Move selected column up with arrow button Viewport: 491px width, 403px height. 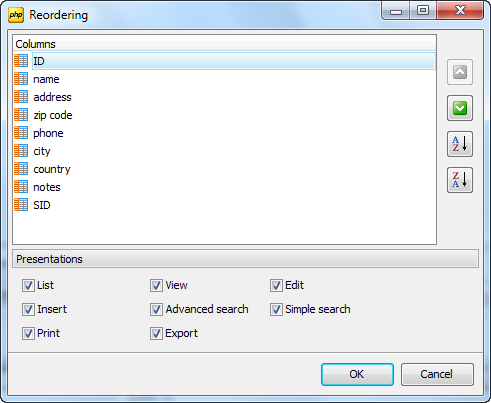(460, 72)
